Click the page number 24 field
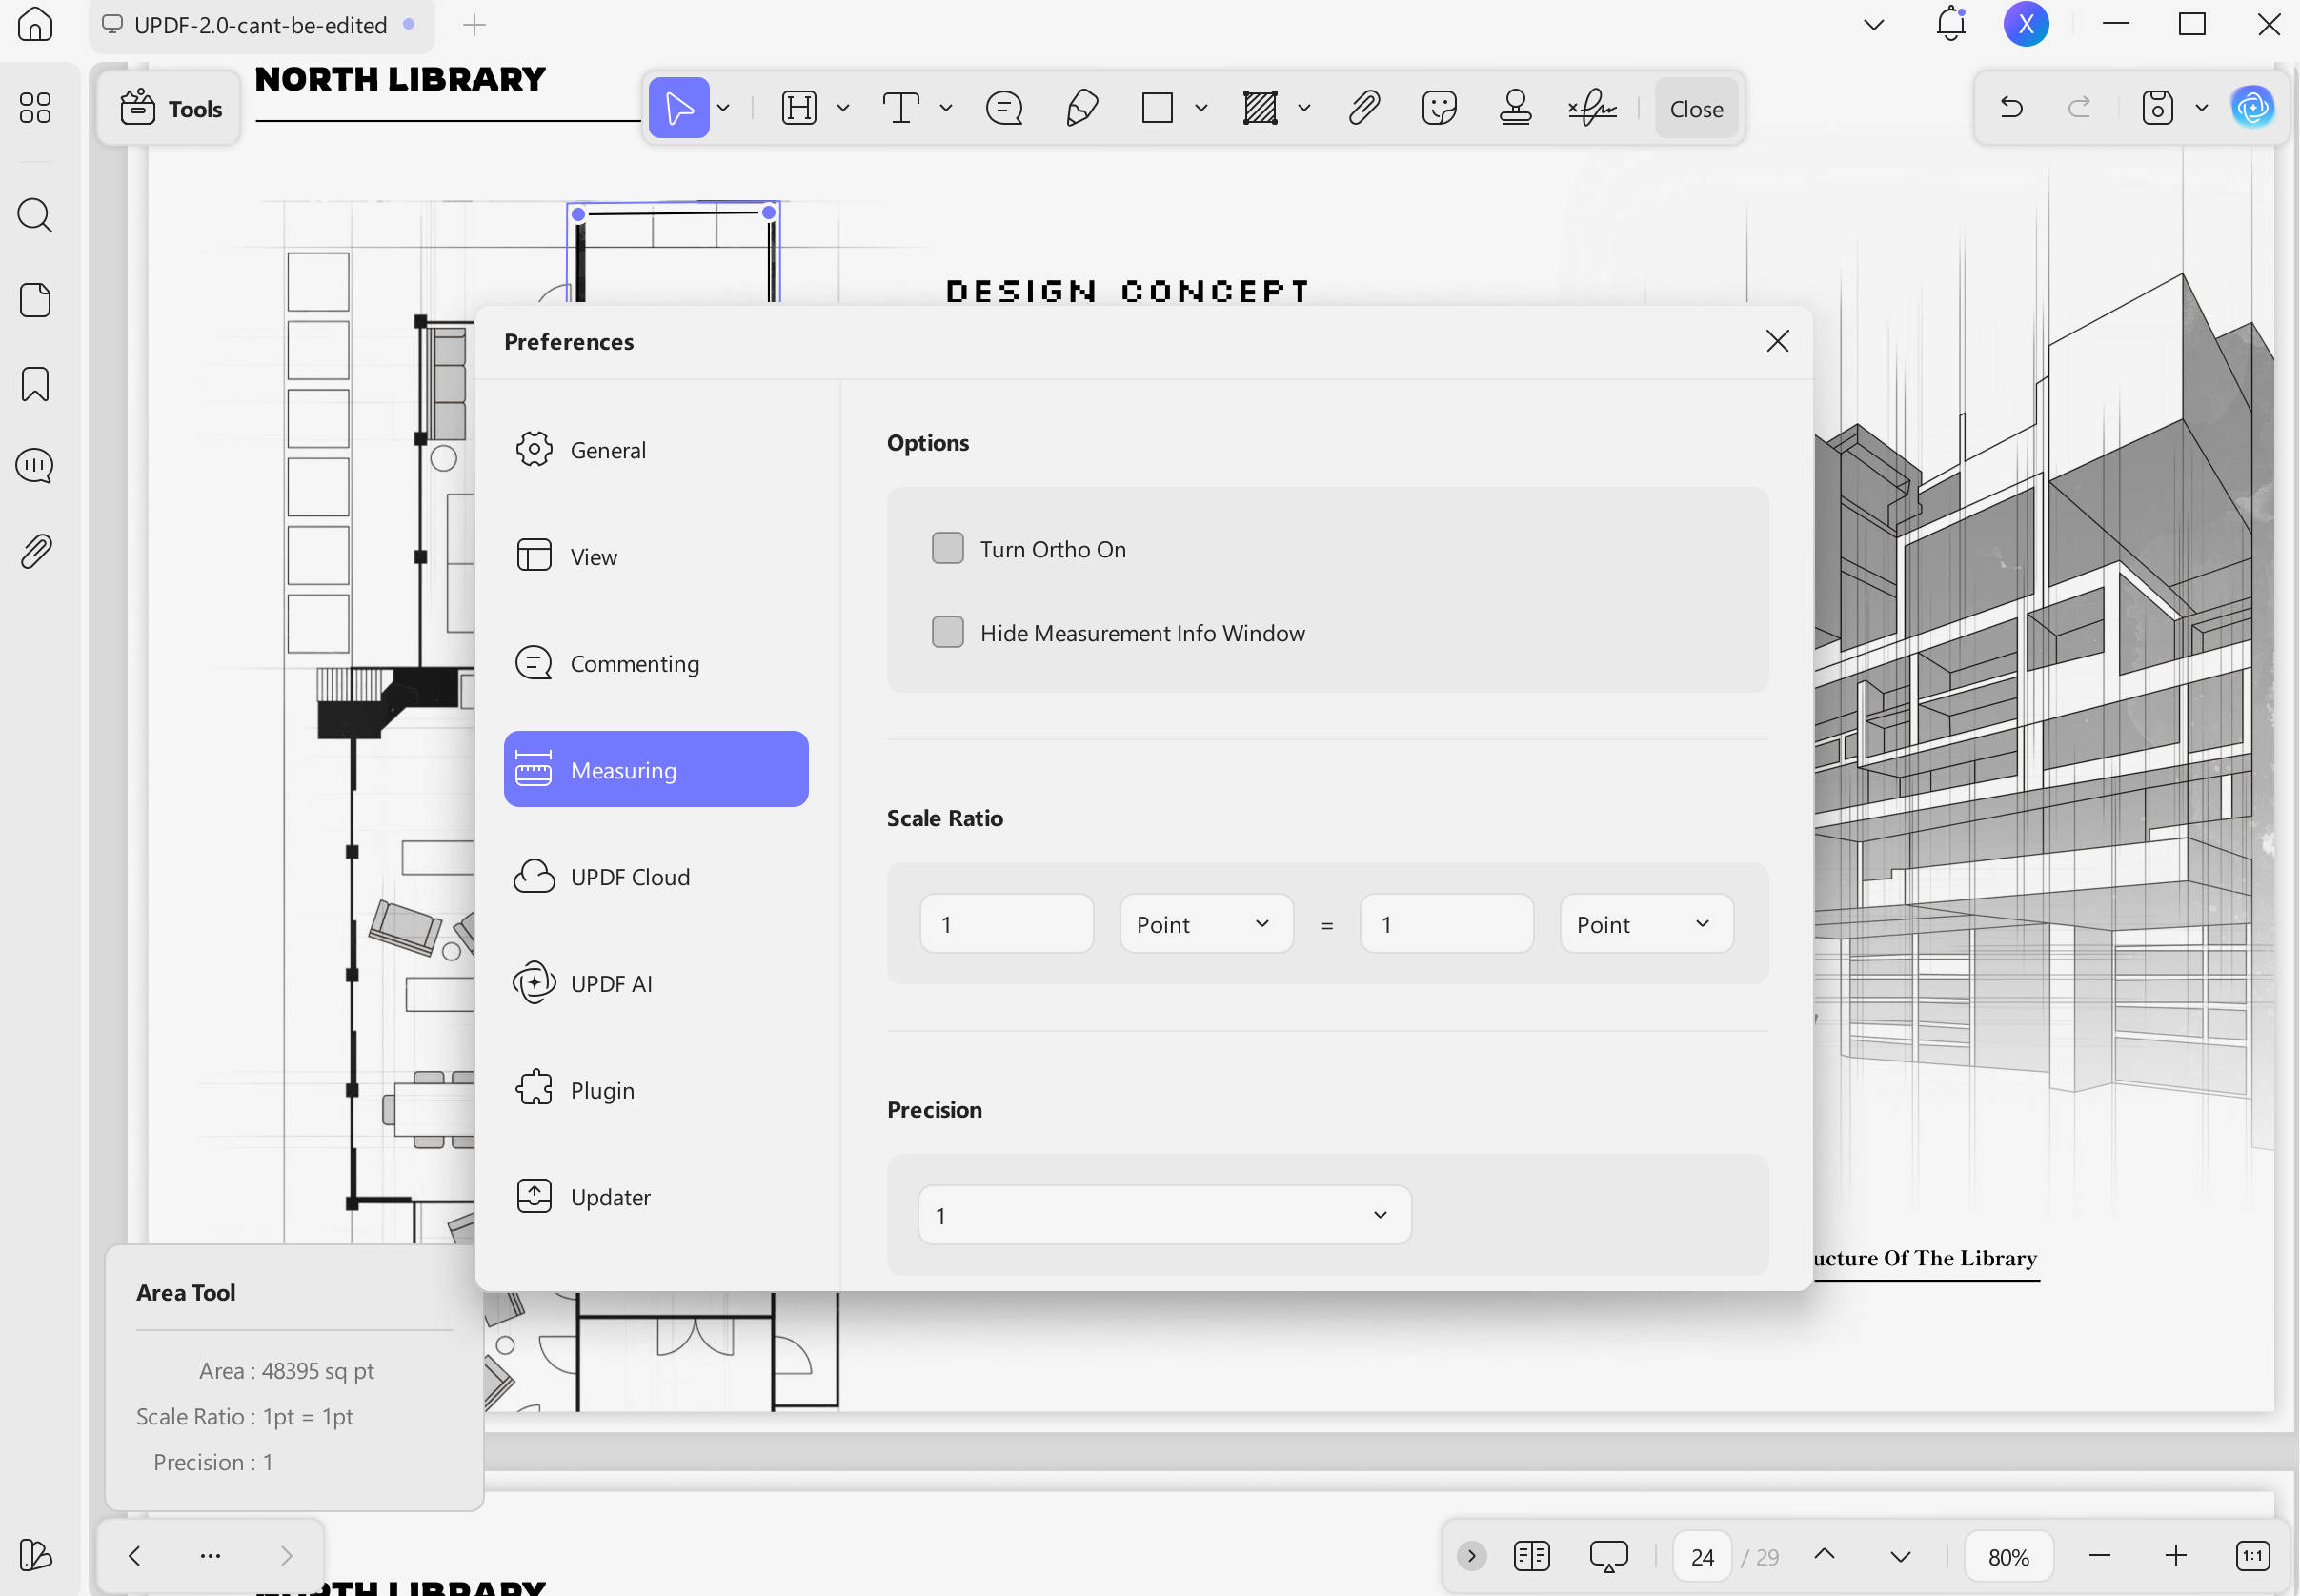Screen dimensions: 2300x1596 [x=1702, y=1557]
